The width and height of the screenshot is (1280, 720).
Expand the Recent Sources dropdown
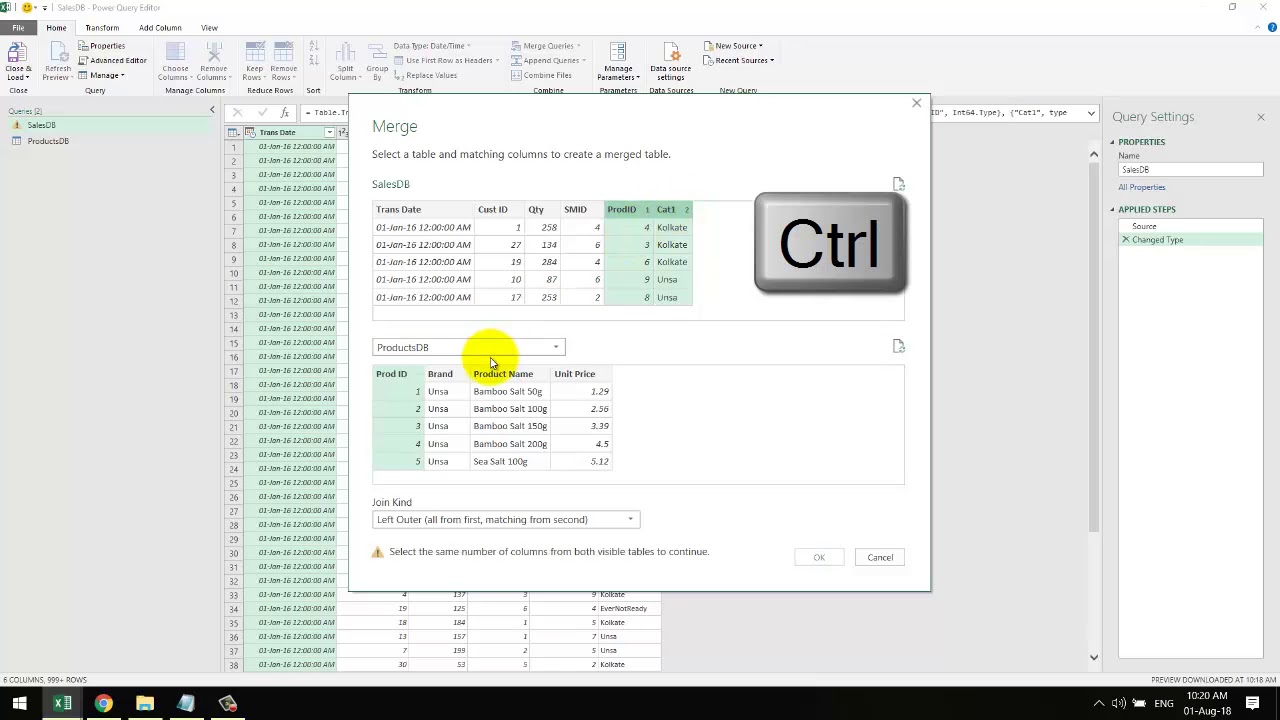tap(740, 61)
